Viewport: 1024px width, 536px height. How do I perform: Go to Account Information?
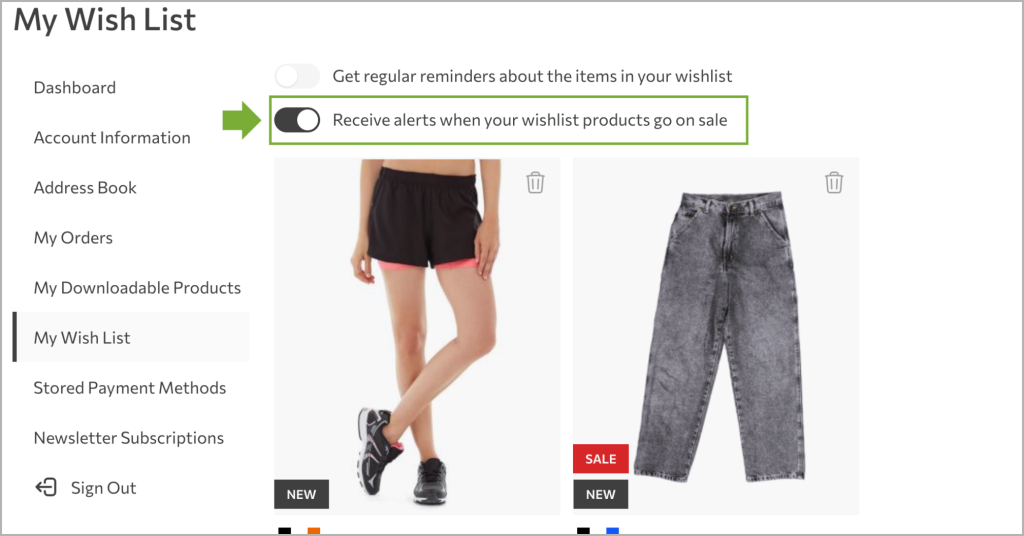click(112, 138)
